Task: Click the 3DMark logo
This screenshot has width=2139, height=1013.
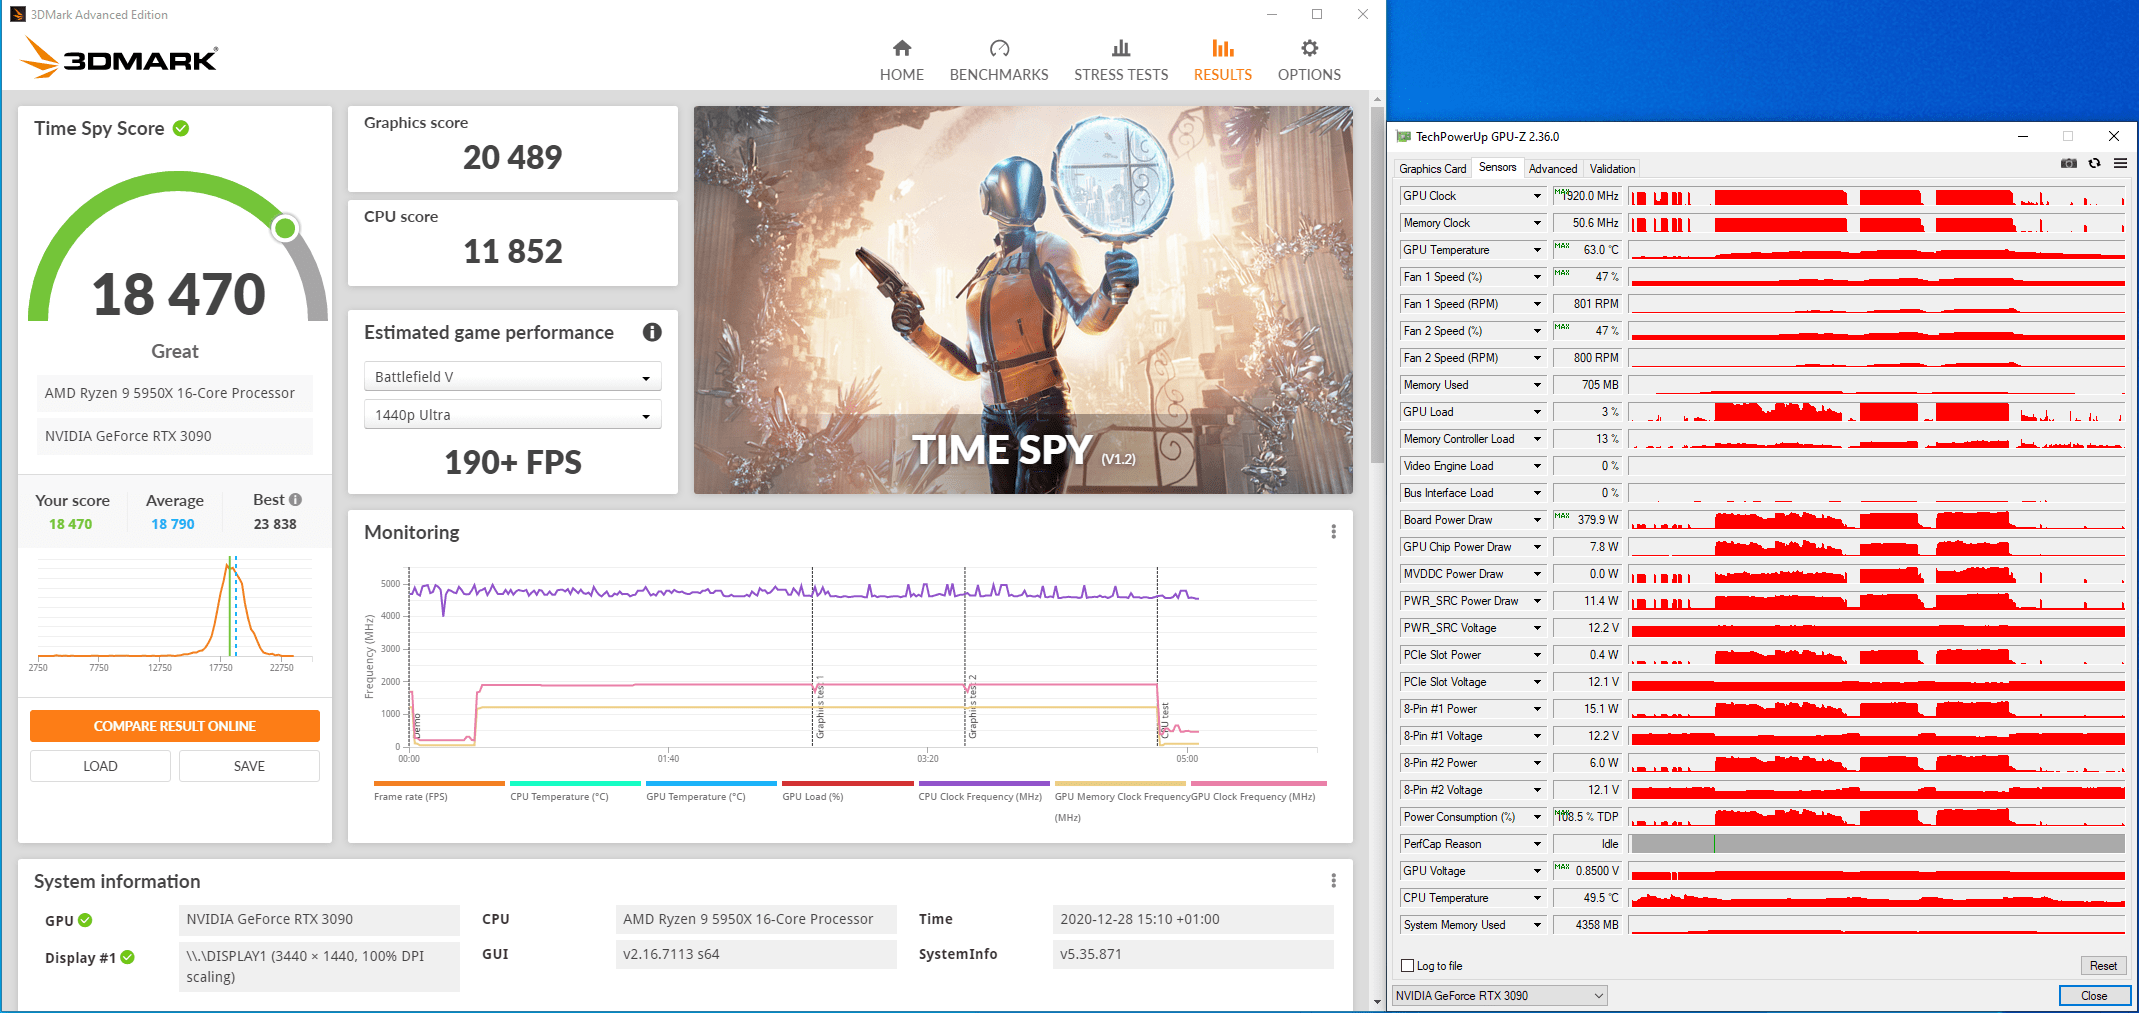Action: click(x=119, y=58)
